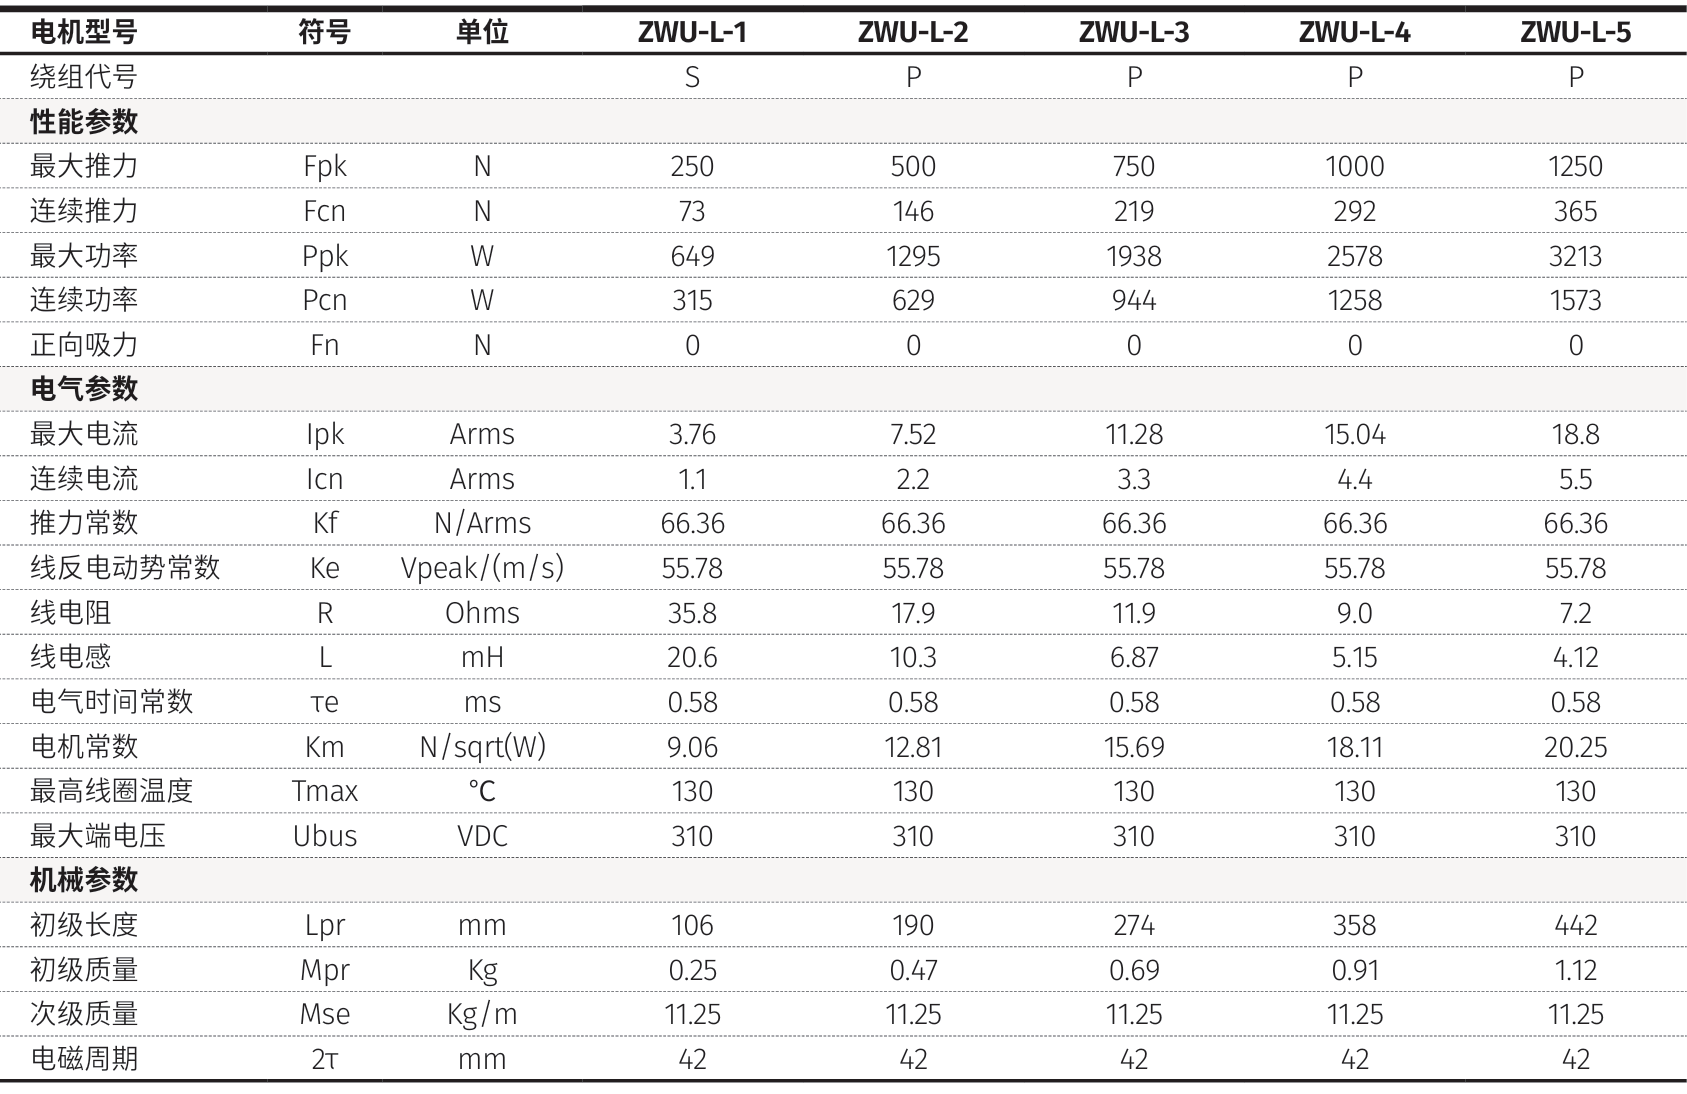The height and width of the screenshot is (1094, 1687).
Task: Click the Ubus symbol cell
Action: [325, 836]
